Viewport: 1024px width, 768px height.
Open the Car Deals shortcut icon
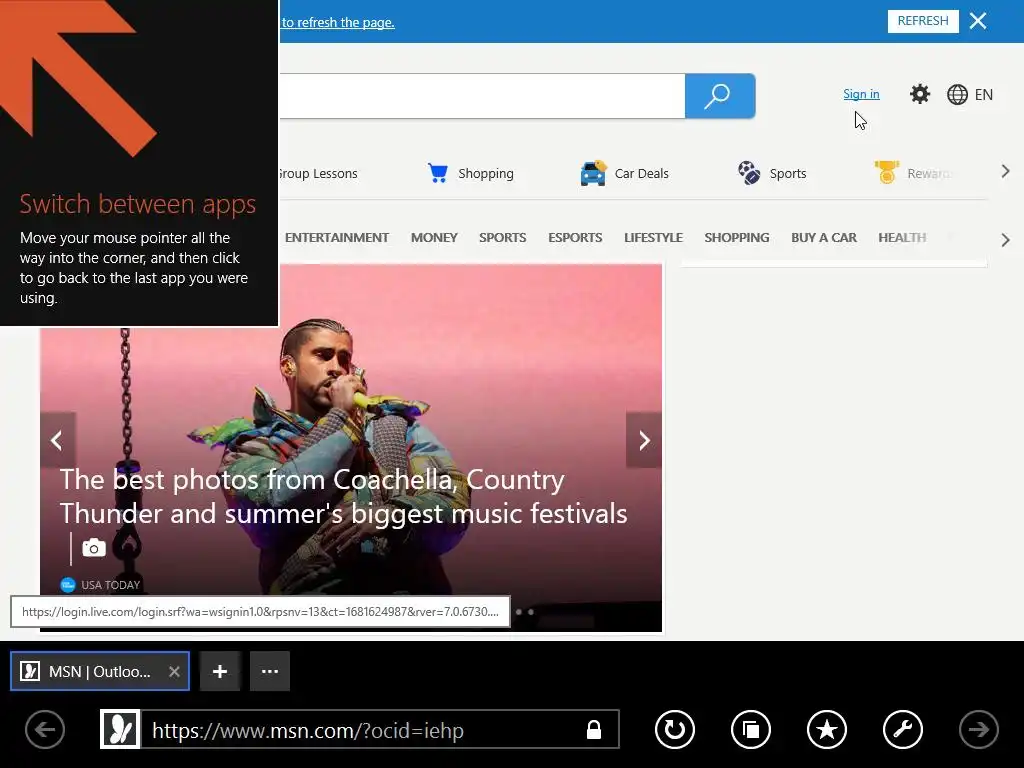[624, 173]
